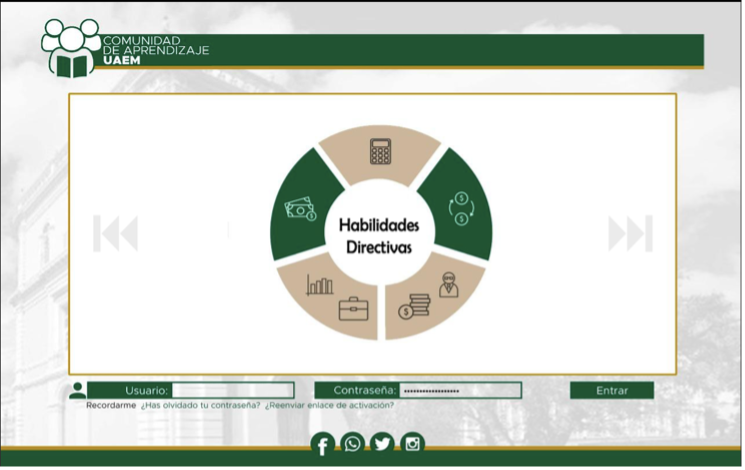This screenshot has width=745, height=470.
Task: Click the Habilidades Directivas center circle
Action: click(x=379, y=235)
